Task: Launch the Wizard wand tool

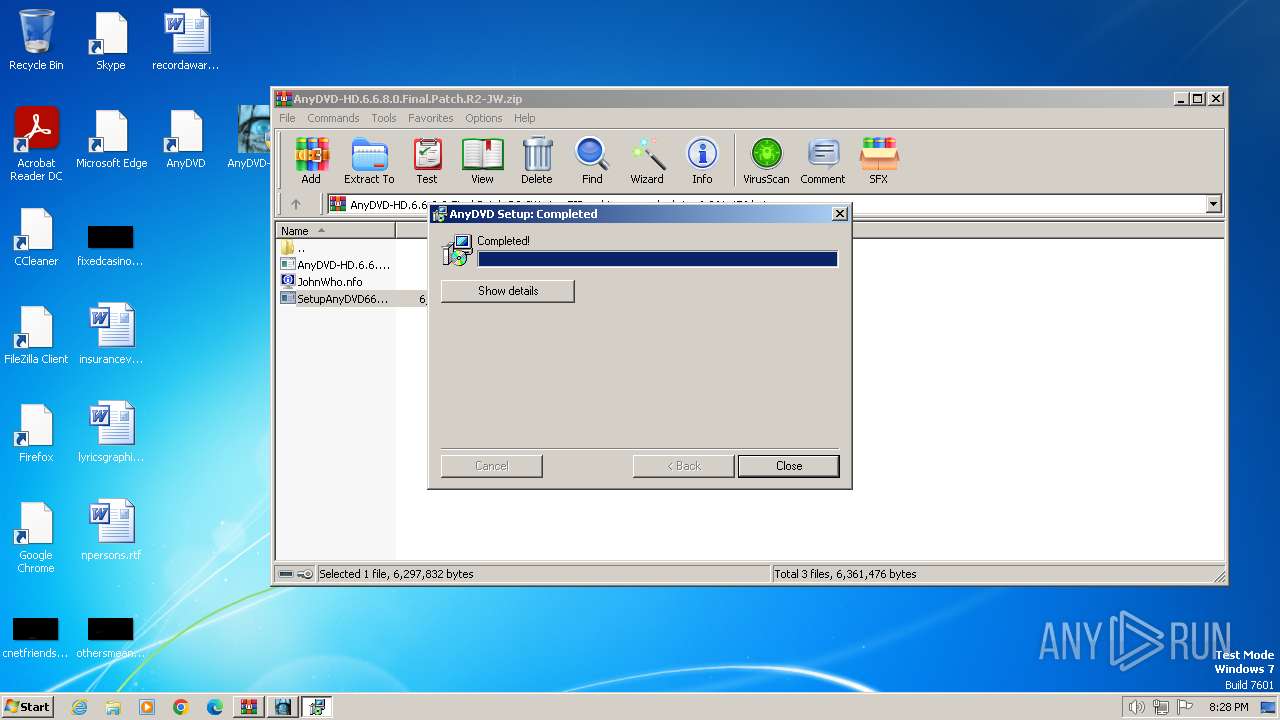Action: (x=647, y=161)
